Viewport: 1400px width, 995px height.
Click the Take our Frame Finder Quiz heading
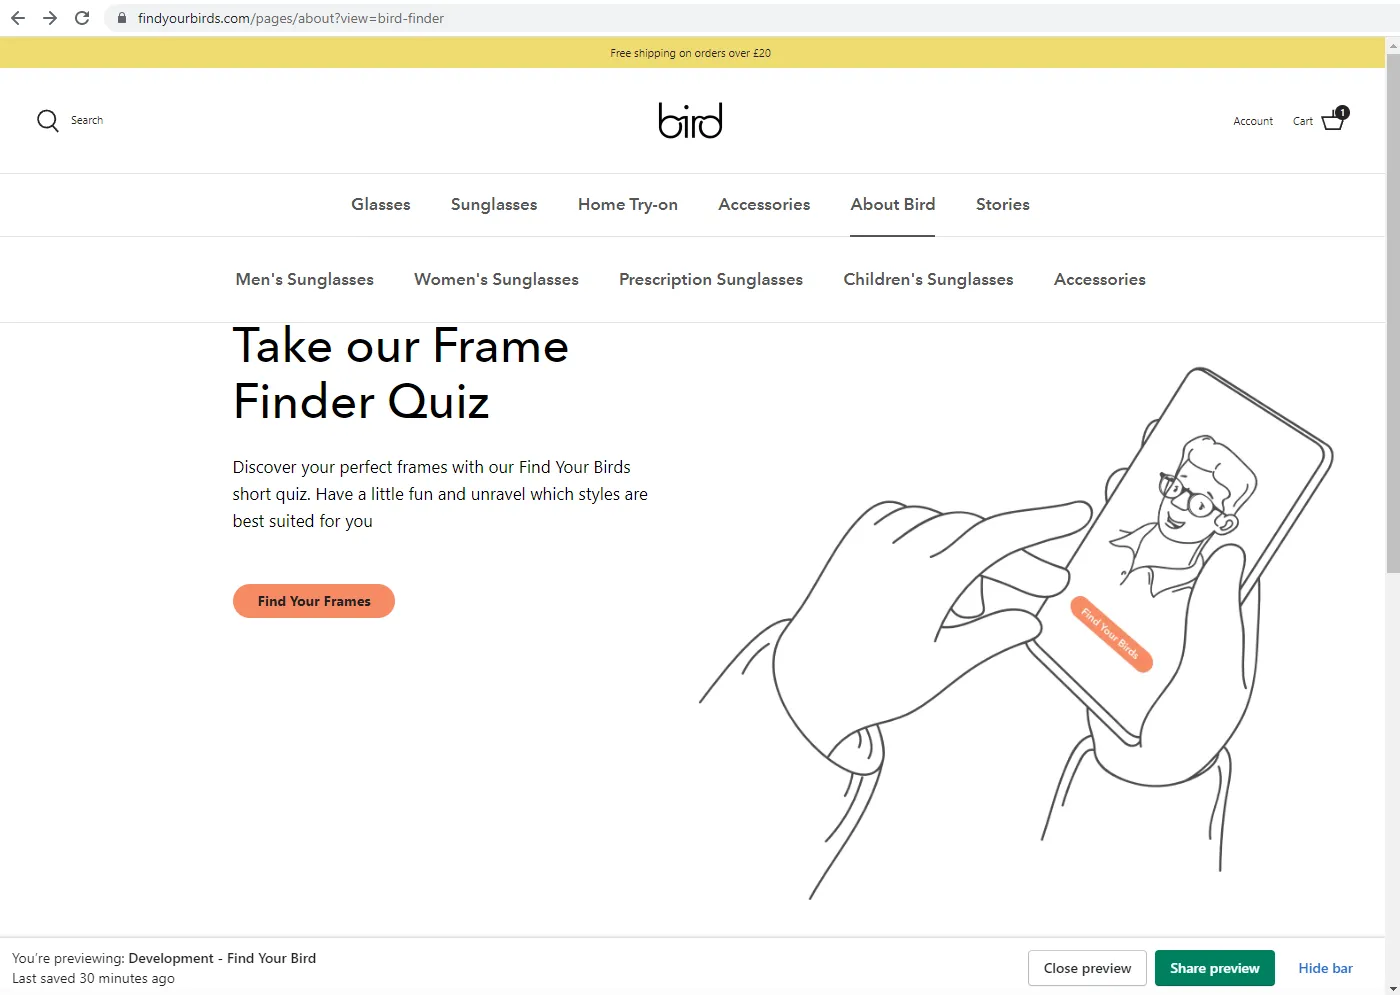point(401,374)
